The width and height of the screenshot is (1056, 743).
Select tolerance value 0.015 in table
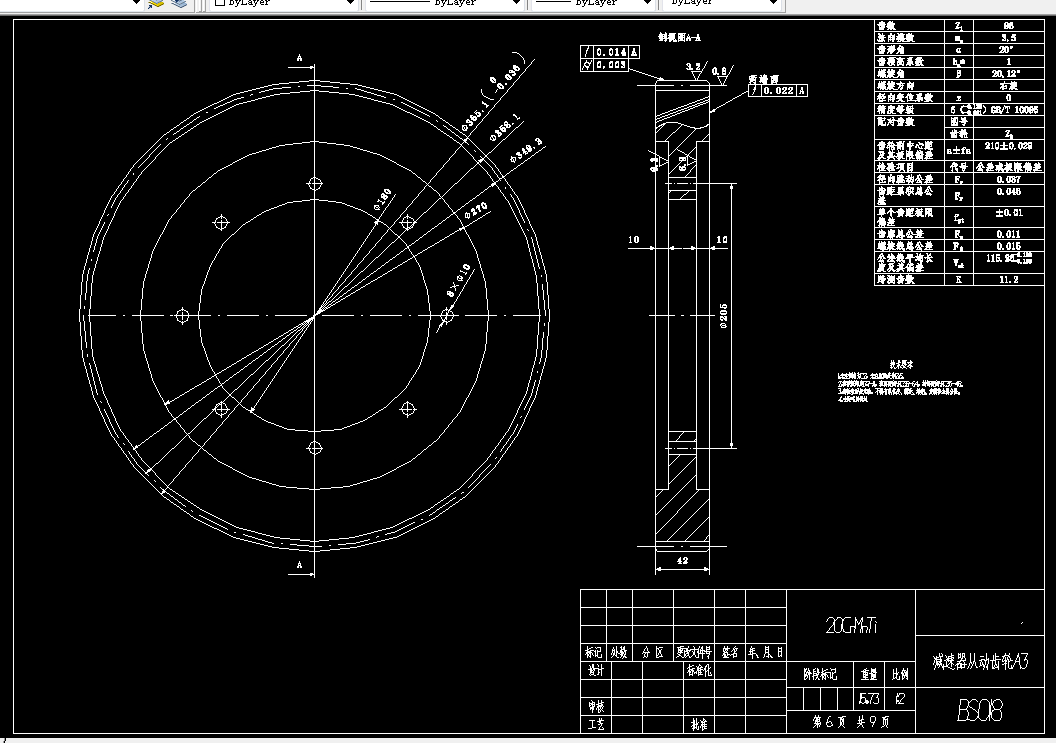[1009, 247]
